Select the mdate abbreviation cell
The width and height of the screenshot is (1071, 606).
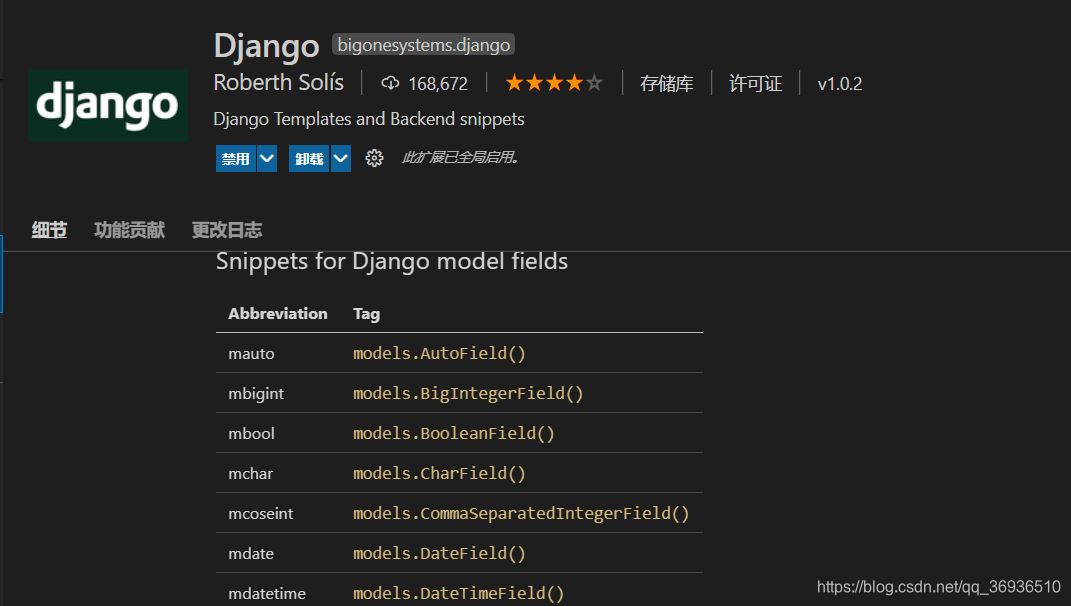(251, 553)
